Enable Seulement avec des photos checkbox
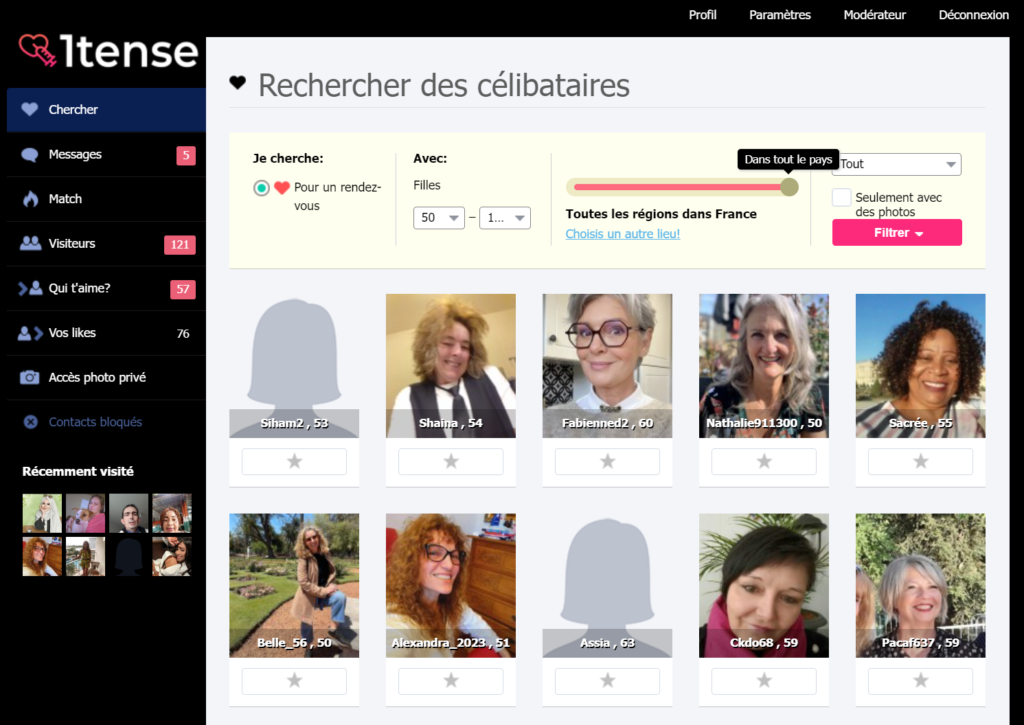This screenshot has width=1024, height=725. 841,197
